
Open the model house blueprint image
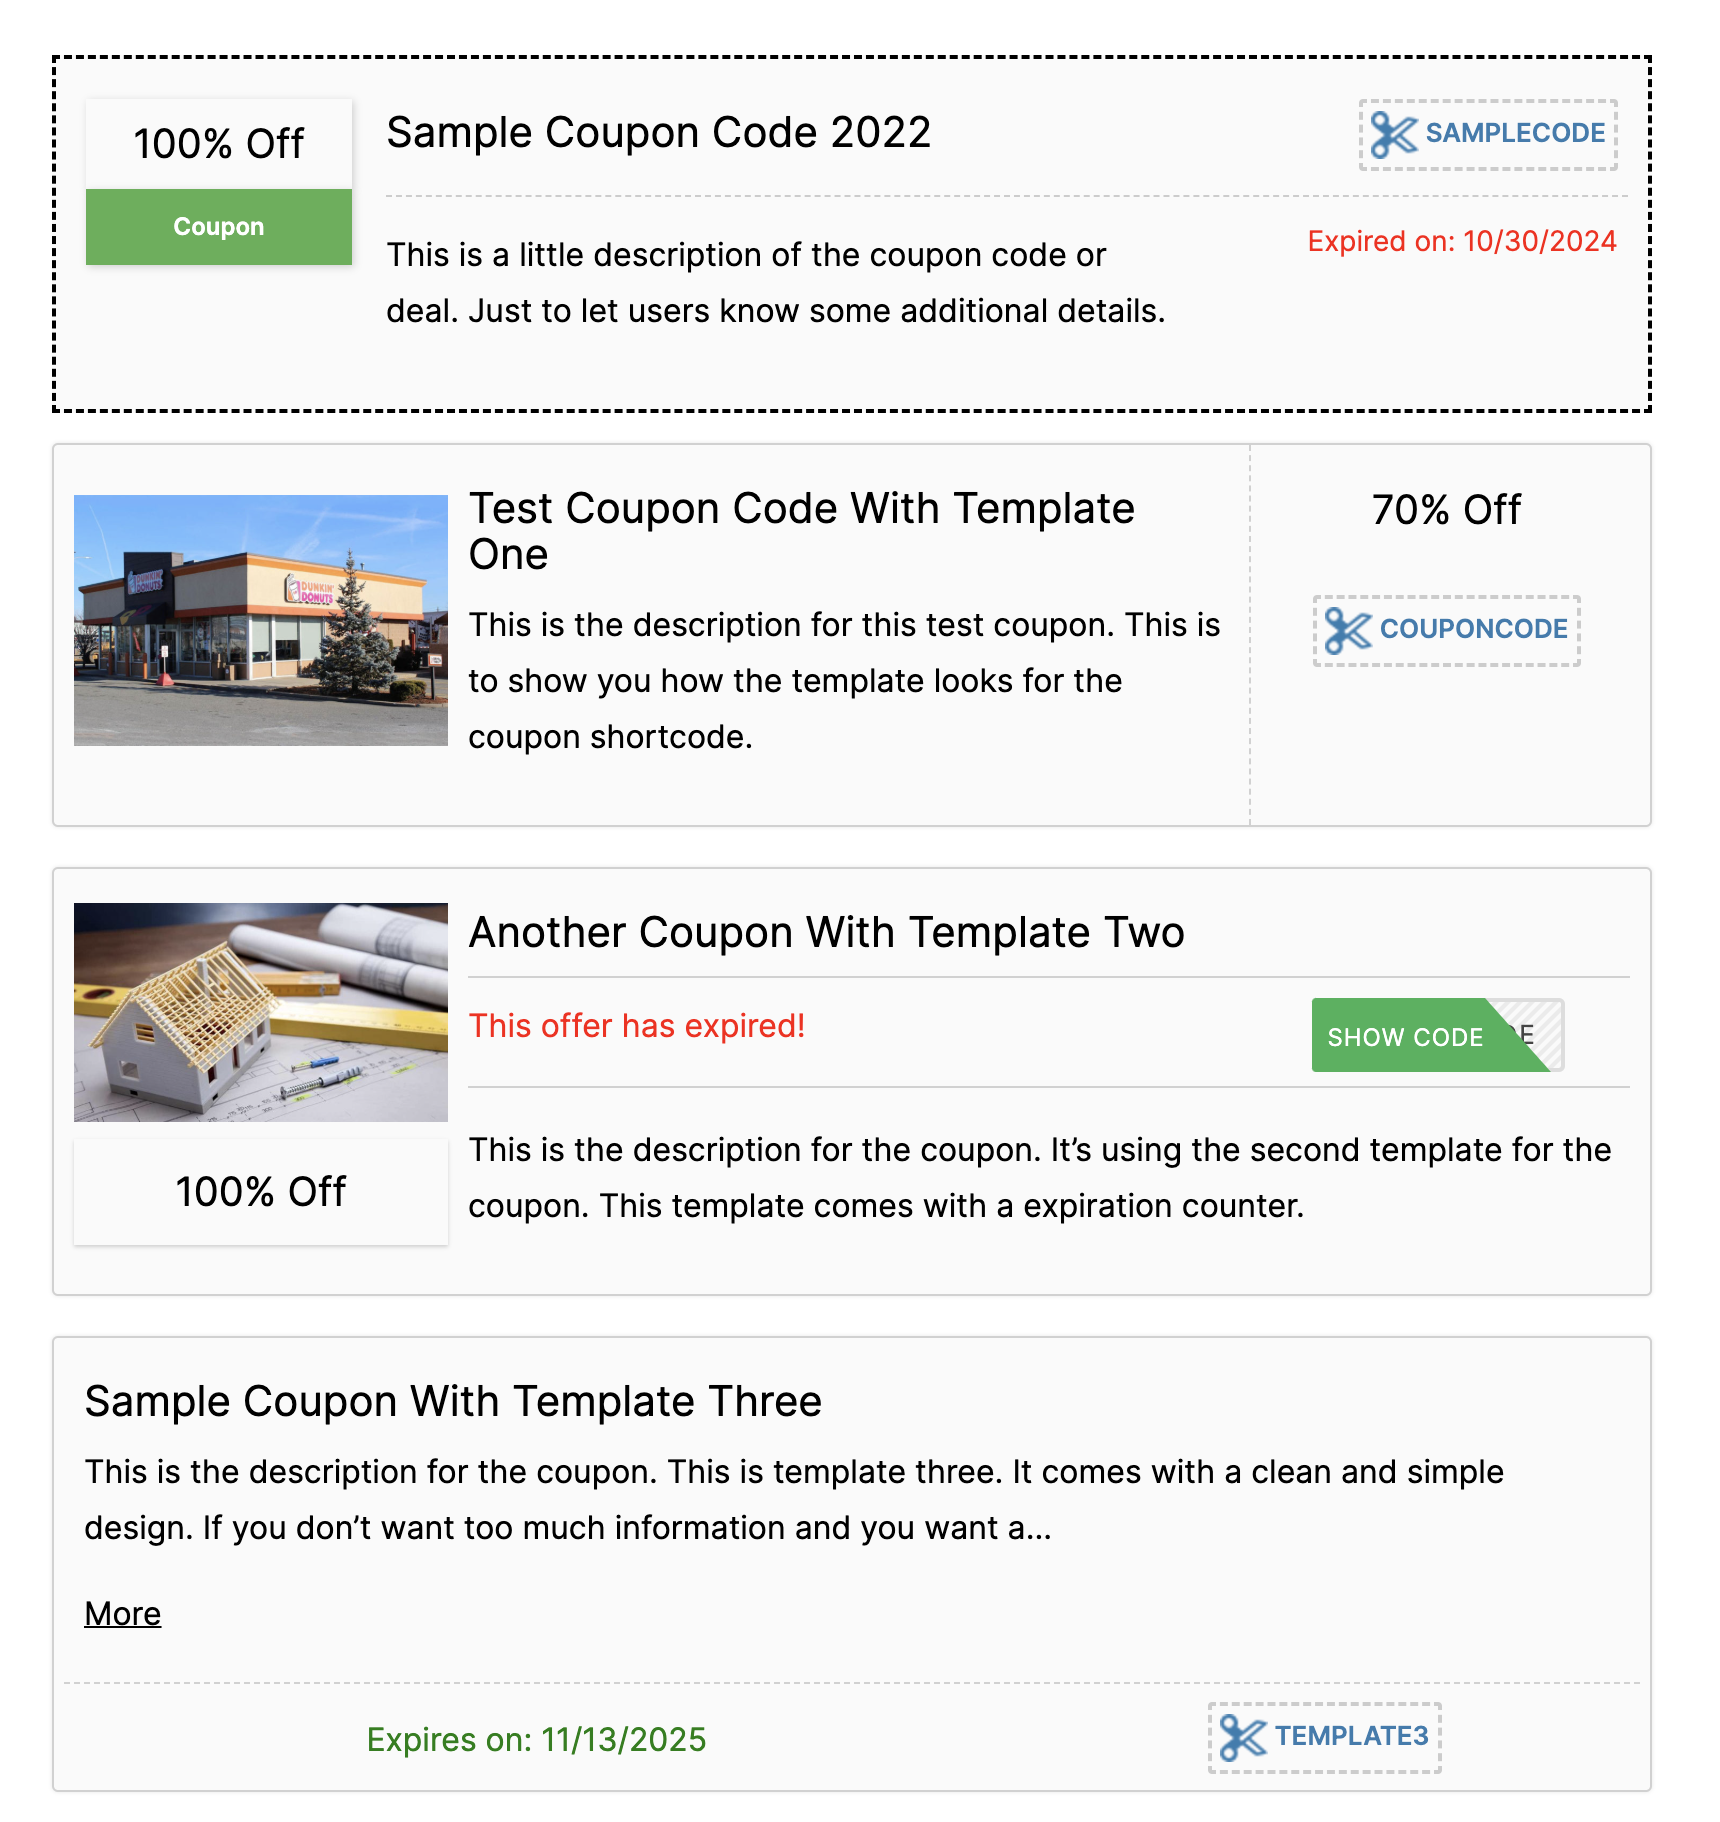[x=261, y=1012]
